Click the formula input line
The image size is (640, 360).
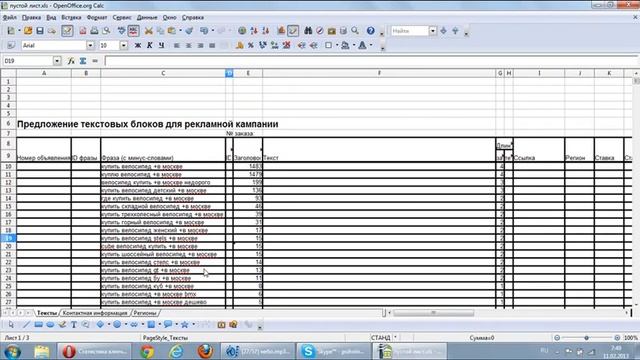[371, 61]
